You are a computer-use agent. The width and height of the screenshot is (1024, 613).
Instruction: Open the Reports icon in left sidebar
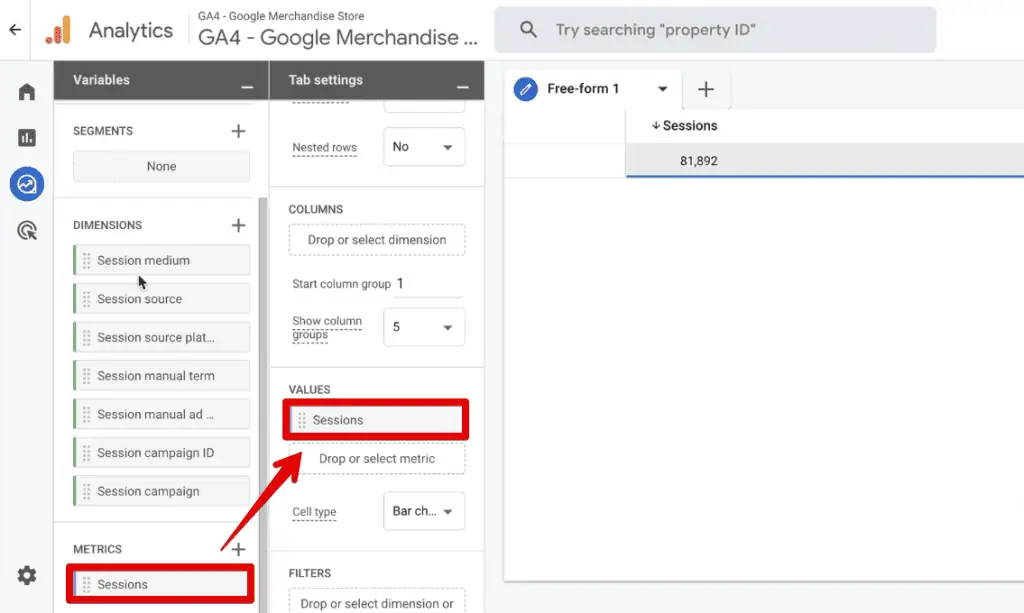[x=26, y=137]
